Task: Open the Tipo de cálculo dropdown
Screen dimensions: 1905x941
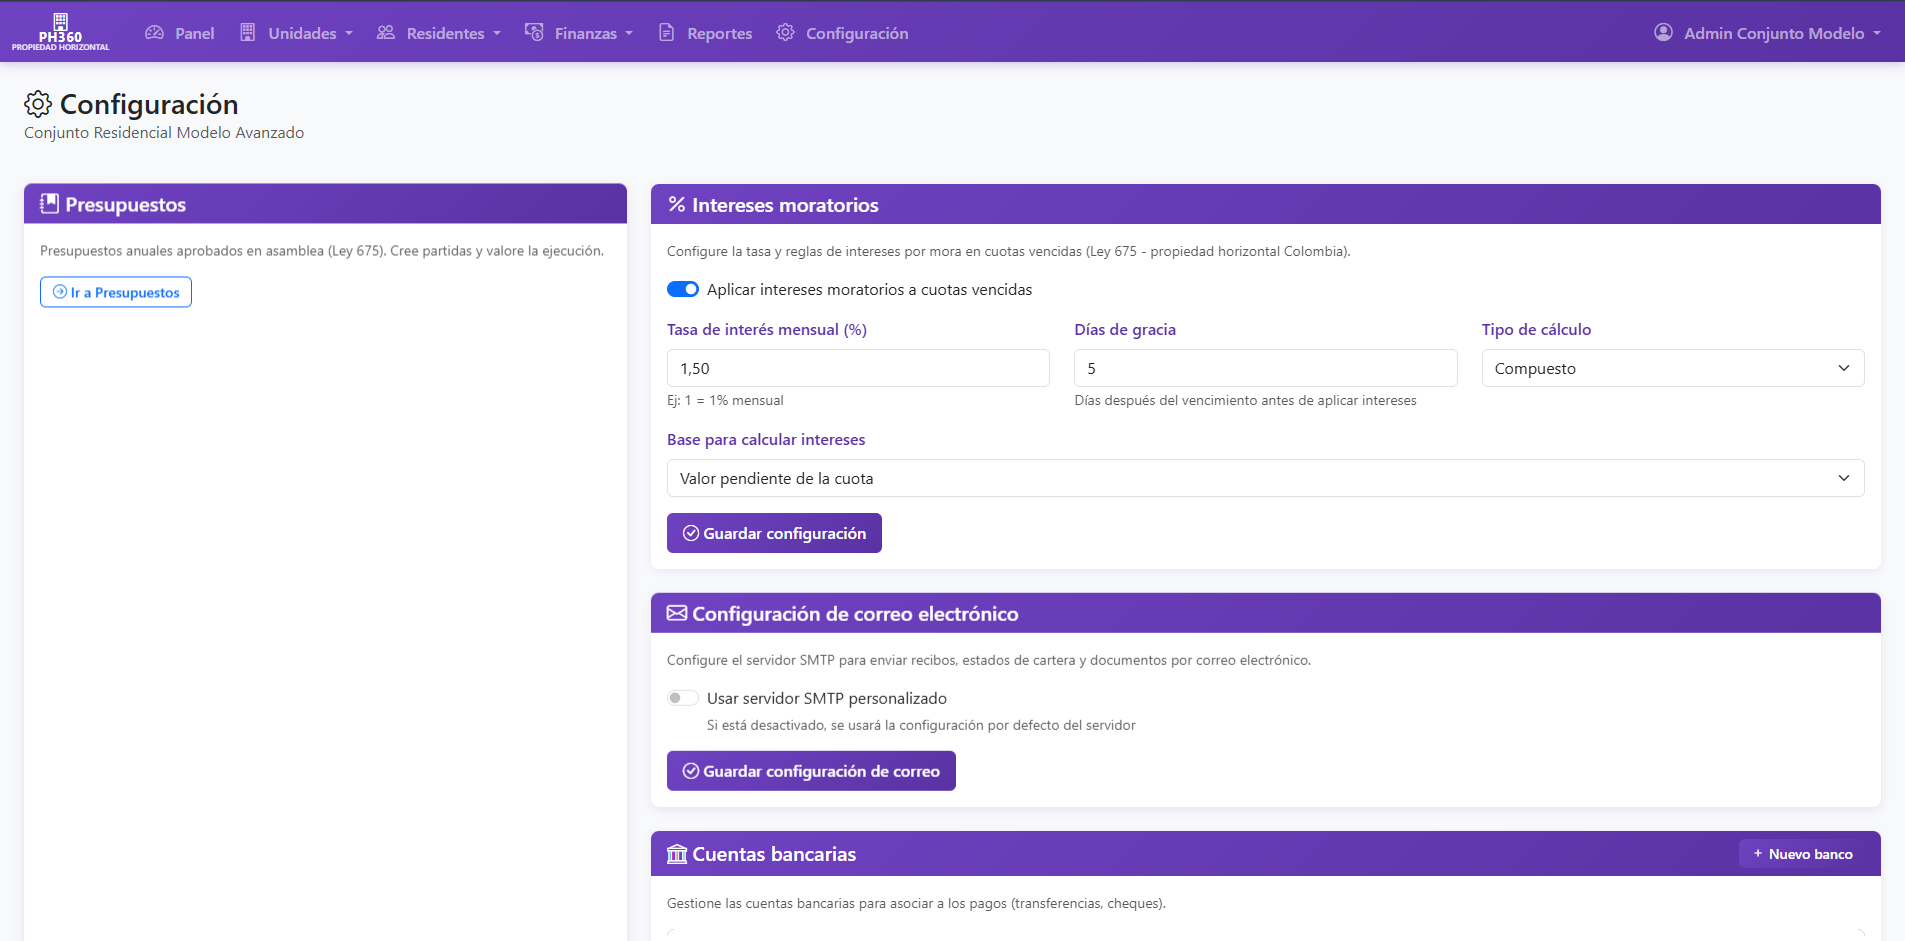Action: coord(1672,368)
